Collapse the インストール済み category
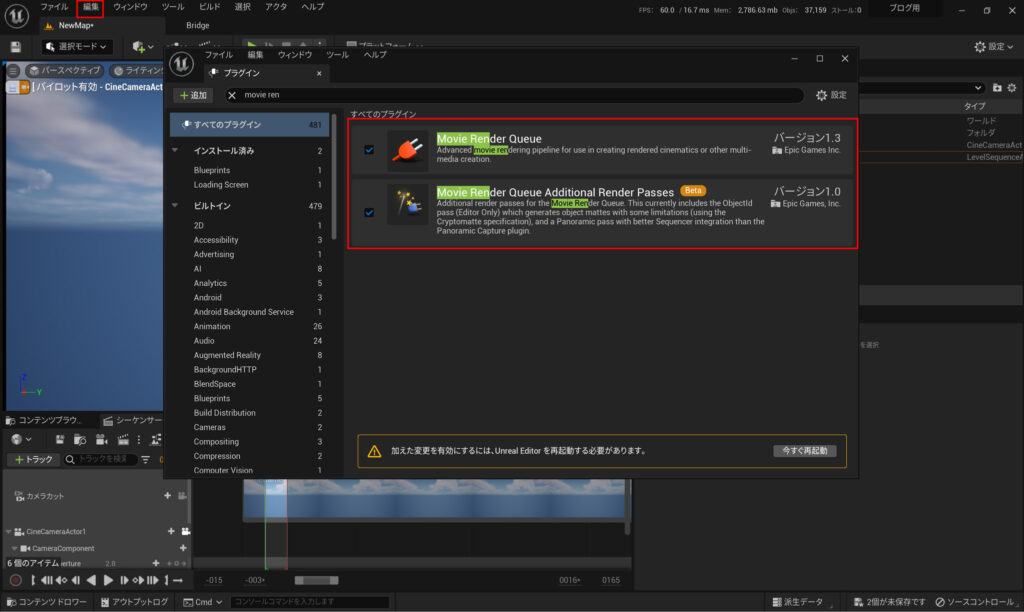1024x612 pixels. pos(176,151)
